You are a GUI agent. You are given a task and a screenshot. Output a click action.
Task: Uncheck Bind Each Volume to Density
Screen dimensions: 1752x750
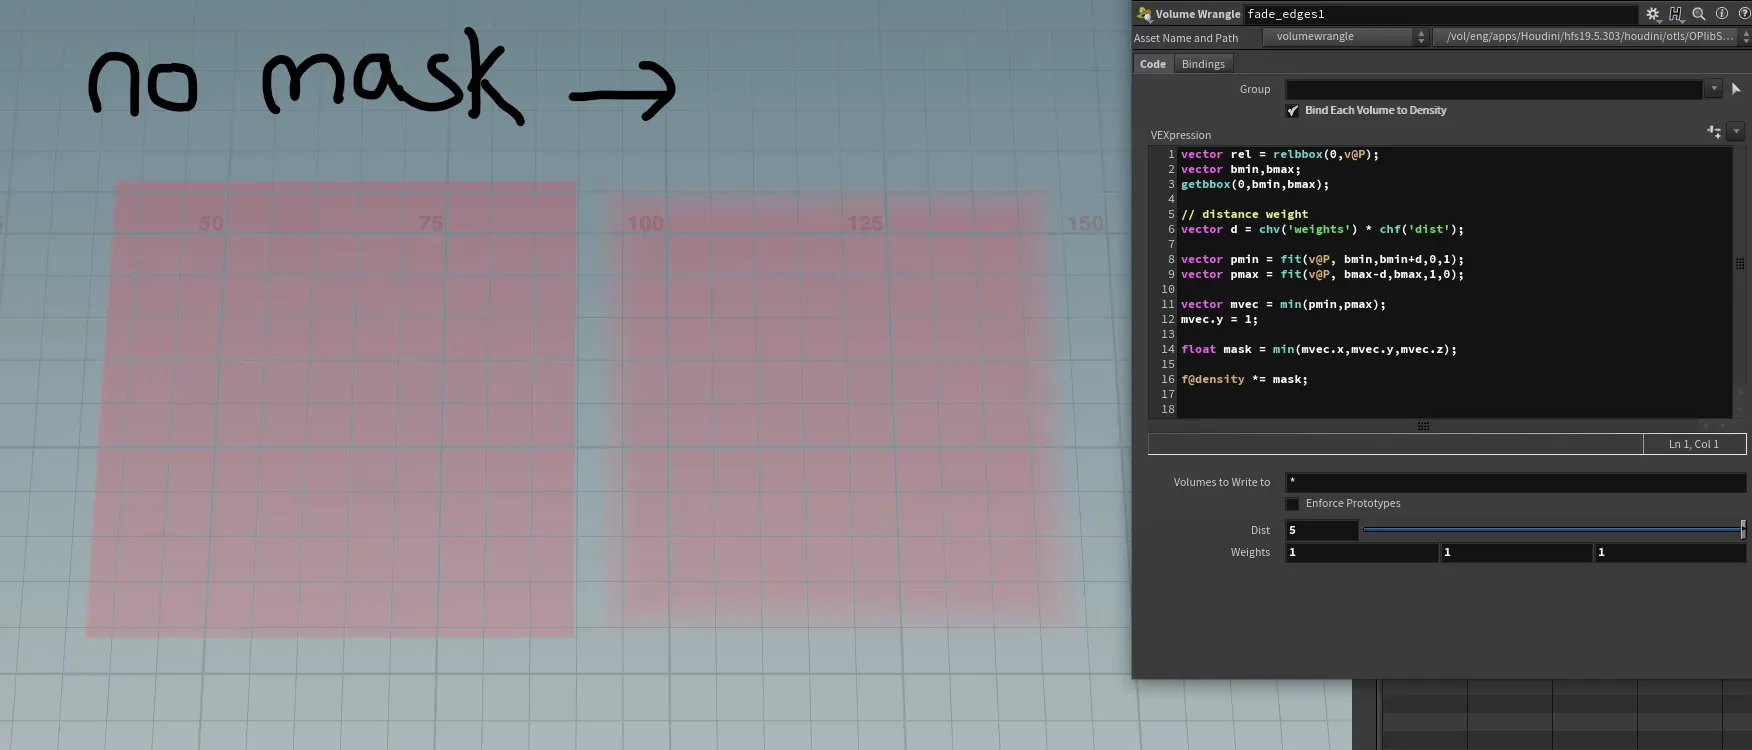click(x=1293, y=111)
